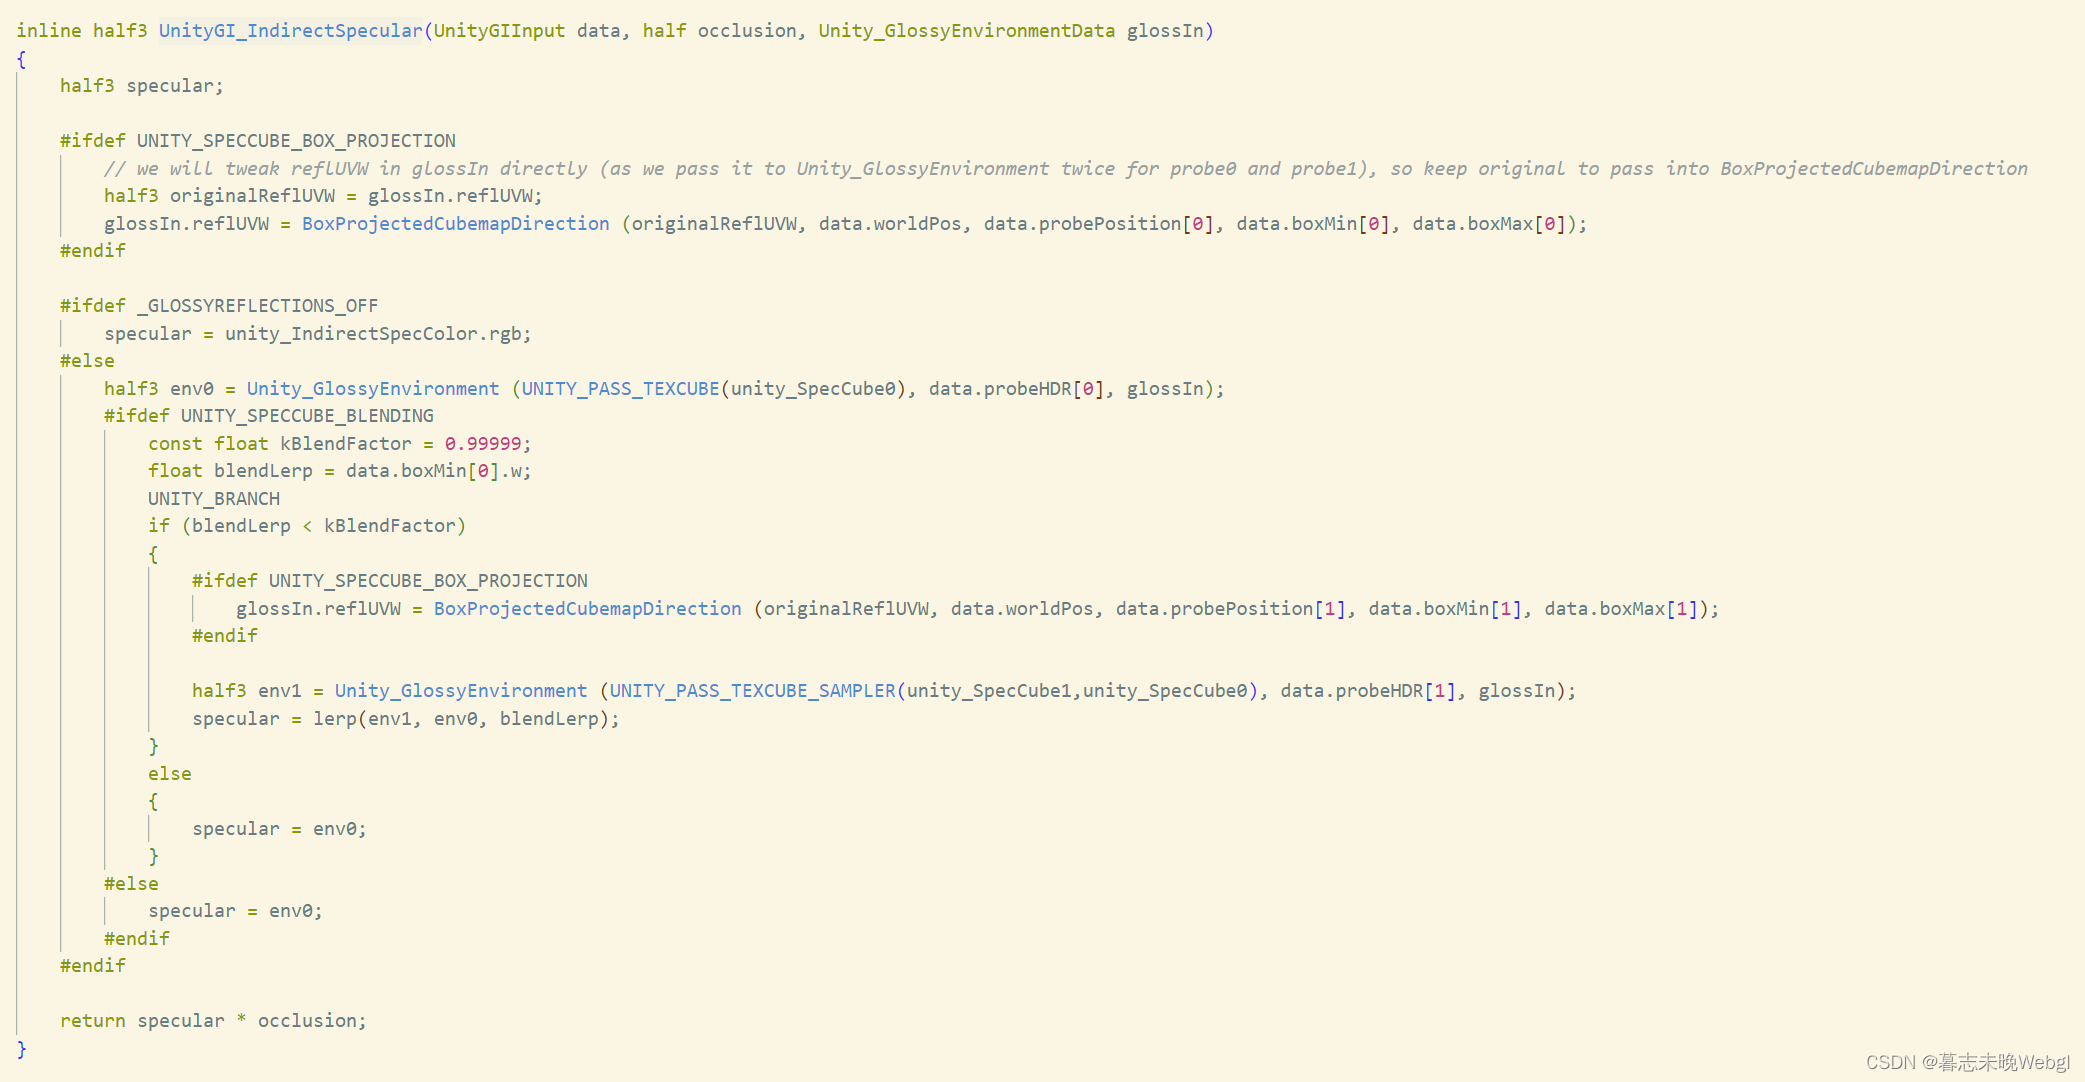Viewport: 2085px width, 1082px height.
Task: Click the first '#ifdef UNITY_SPECCUBE_BOX_PROJECTION' directive
Action: click(258, 141)
